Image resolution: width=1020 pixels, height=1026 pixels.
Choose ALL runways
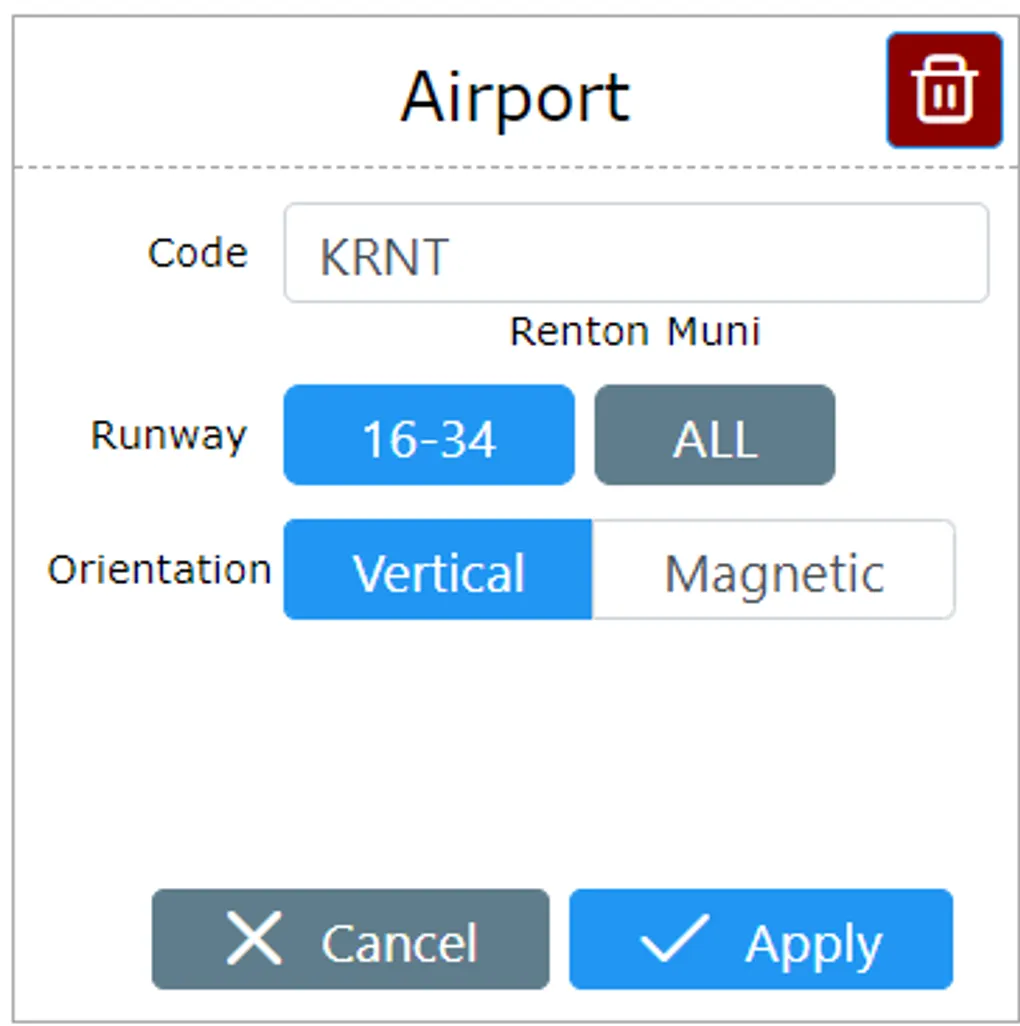(x=714, y=436)
